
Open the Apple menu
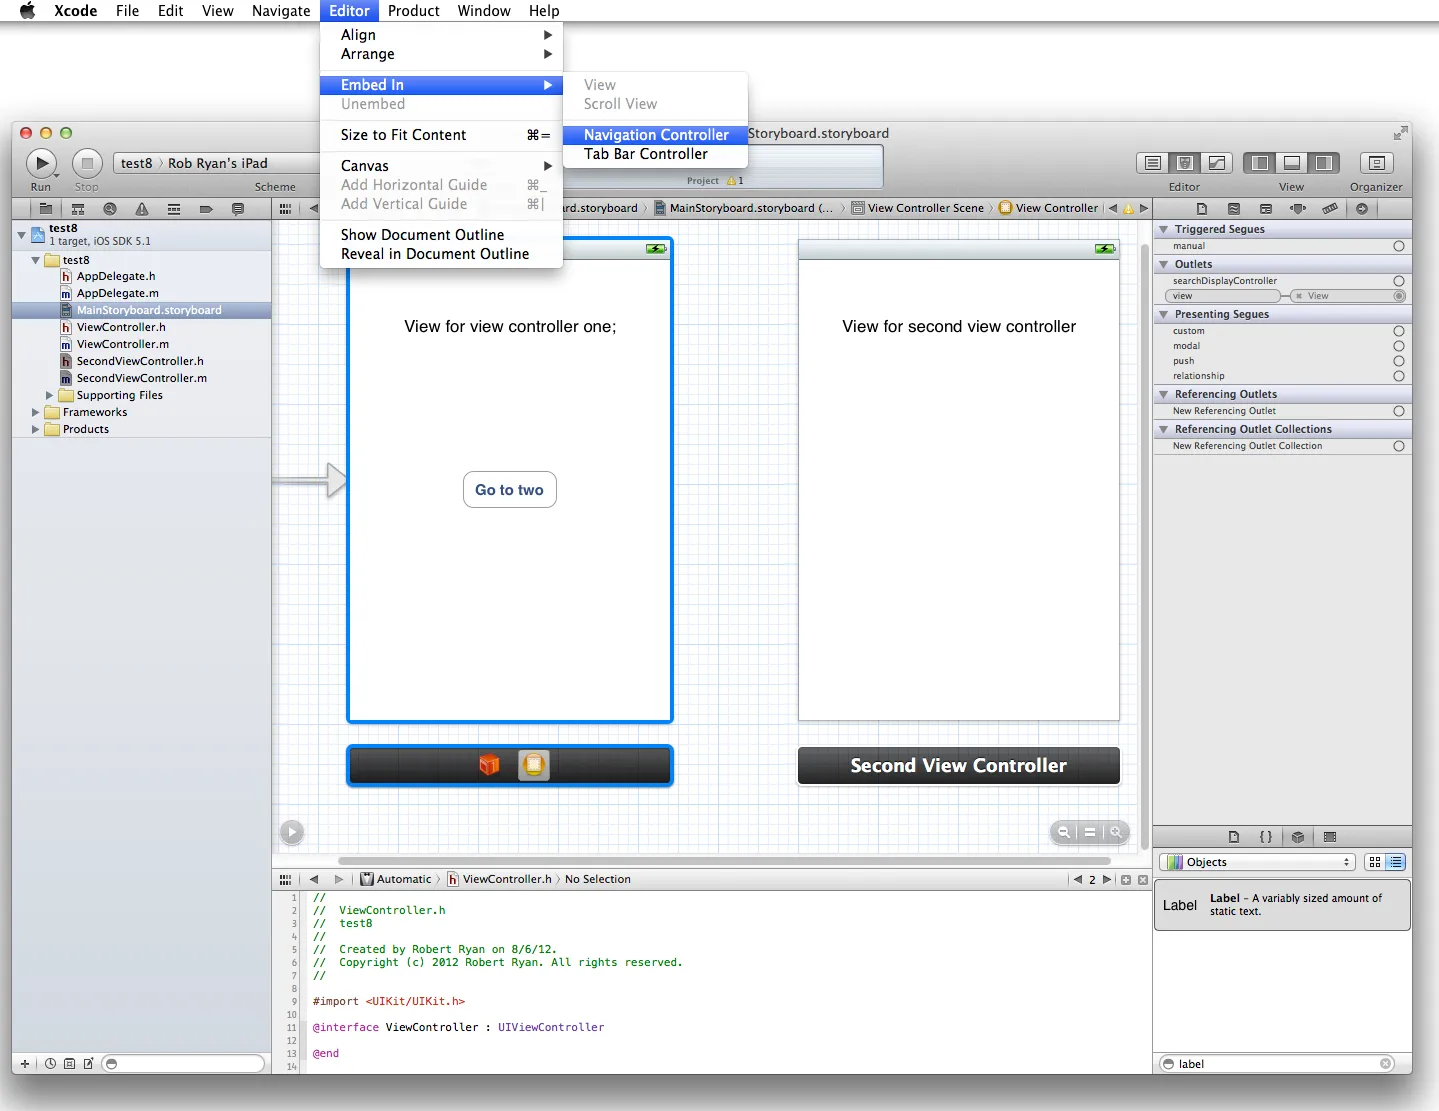[27, 11]
